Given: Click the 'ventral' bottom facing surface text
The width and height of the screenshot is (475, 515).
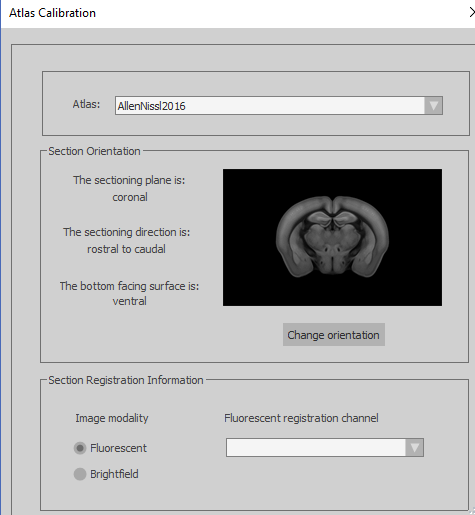Looking at the screenshot, I should (129, 301).
